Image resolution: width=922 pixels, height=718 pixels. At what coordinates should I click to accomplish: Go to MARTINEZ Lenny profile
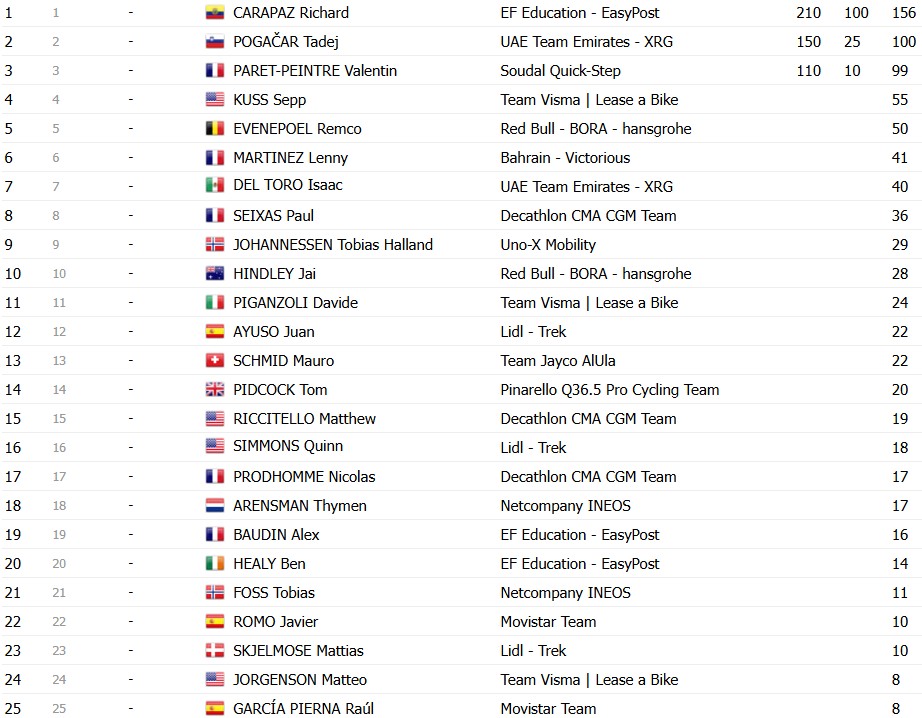click(x=290, y=158)
